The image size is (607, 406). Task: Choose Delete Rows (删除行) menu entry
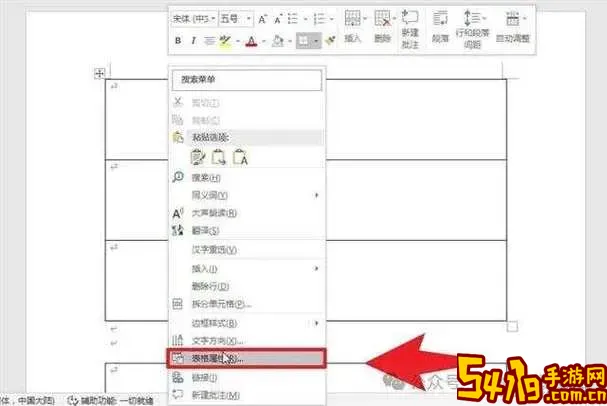[247, 286]
